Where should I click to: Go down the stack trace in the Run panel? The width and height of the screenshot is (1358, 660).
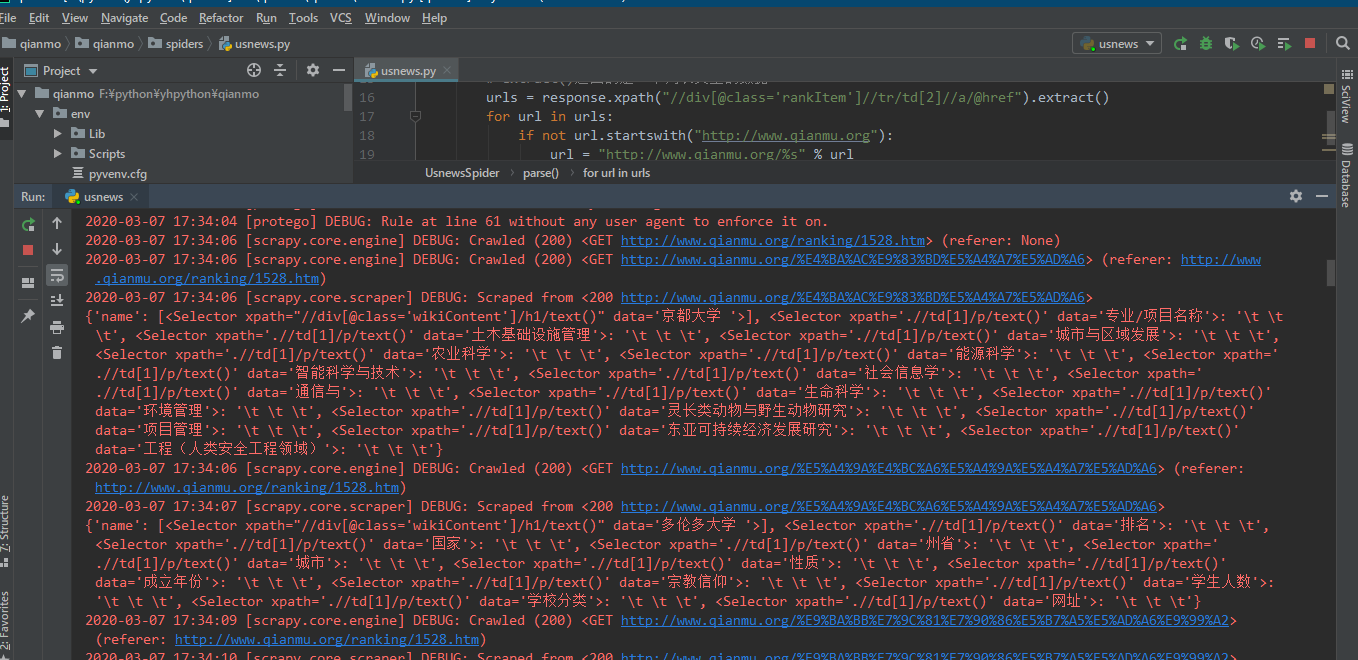(x=57, y=249)
